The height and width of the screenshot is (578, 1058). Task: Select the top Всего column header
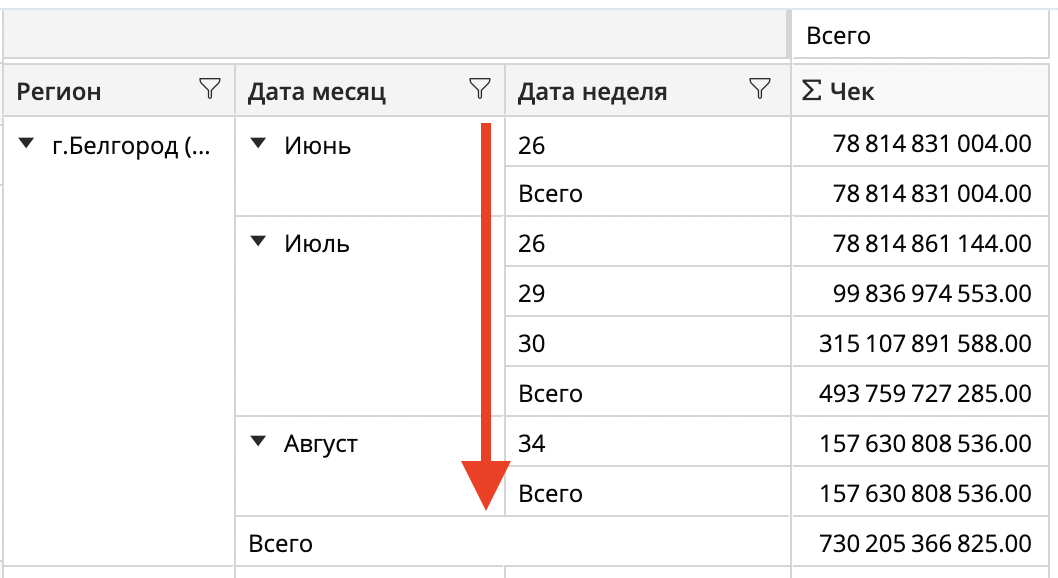(838, 37)
